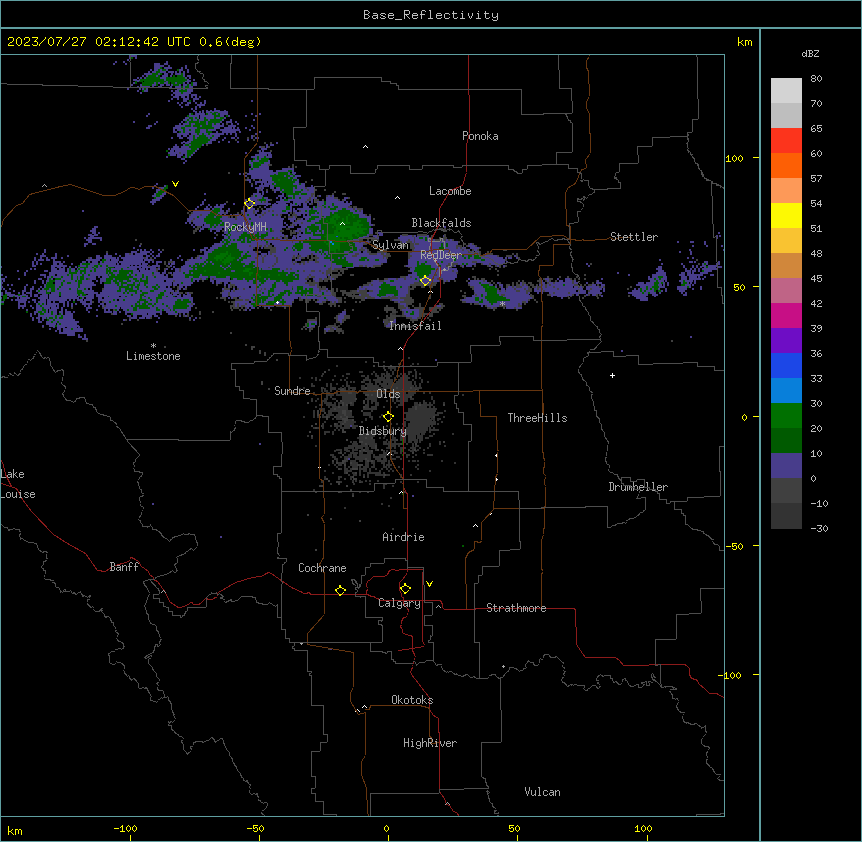Click the RockyMH label
Viewport: 862px width, 842px height.
[x=245, y=227]
